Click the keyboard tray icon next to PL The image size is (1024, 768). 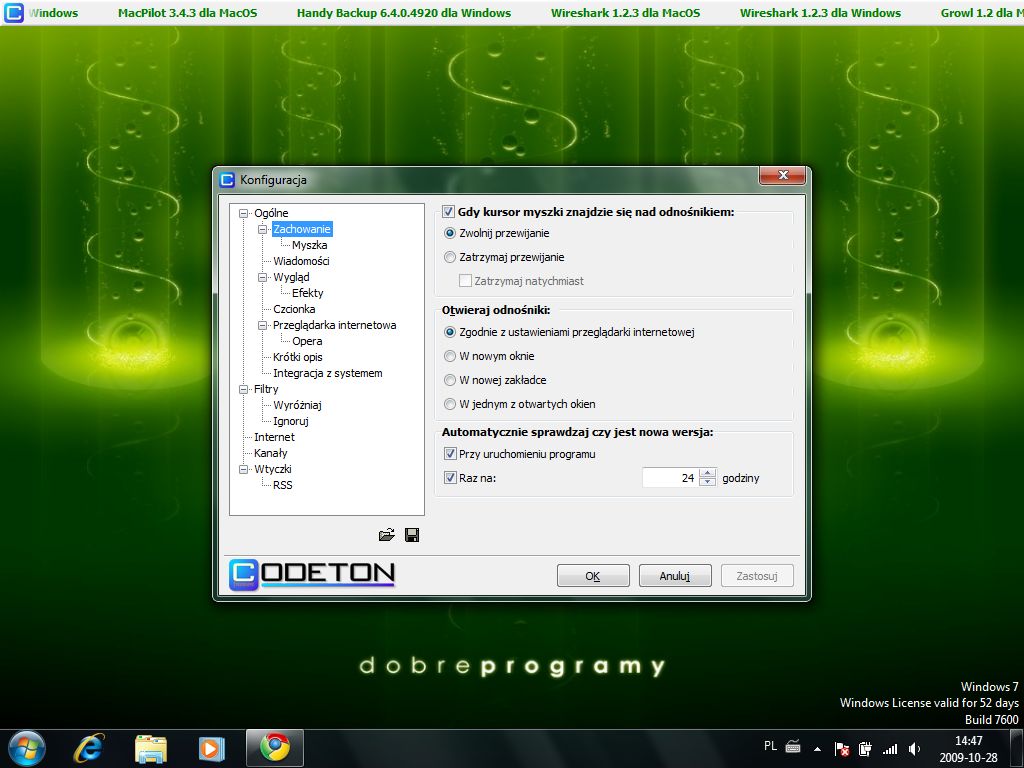tap(793, 746)
